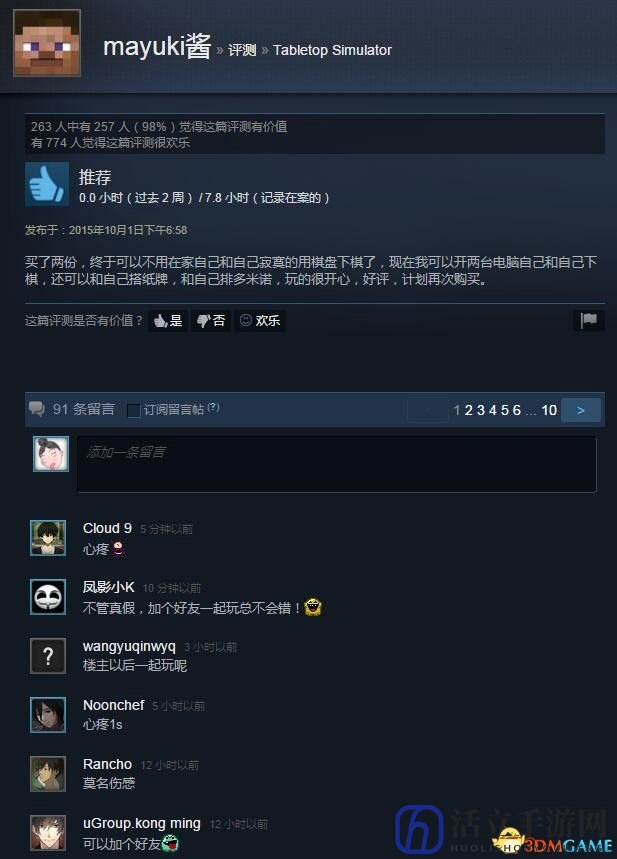Click the thumbs-down 否 vote button
Screen dimensions: 617x859
coord(211,320)
